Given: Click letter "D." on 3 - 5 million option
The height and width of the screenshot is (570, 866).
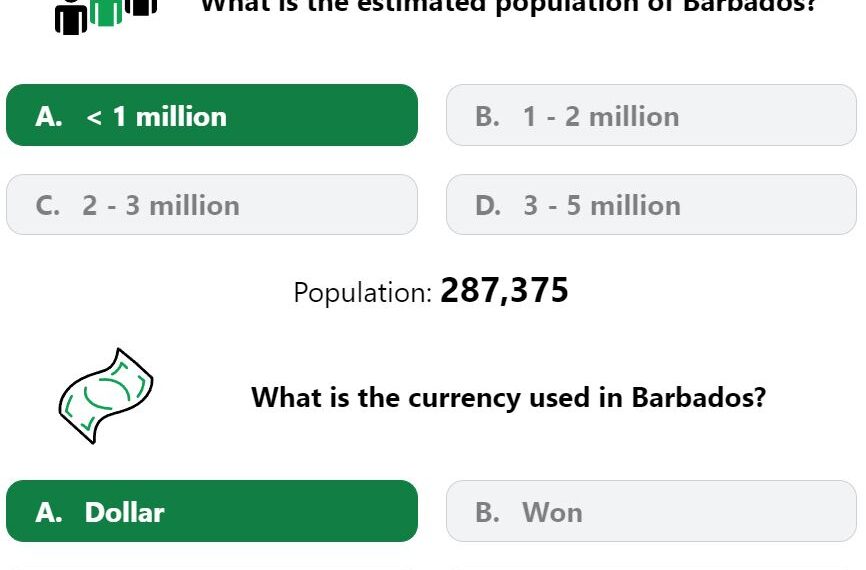Looking at the screenshot, I should (x=488, y=205).
